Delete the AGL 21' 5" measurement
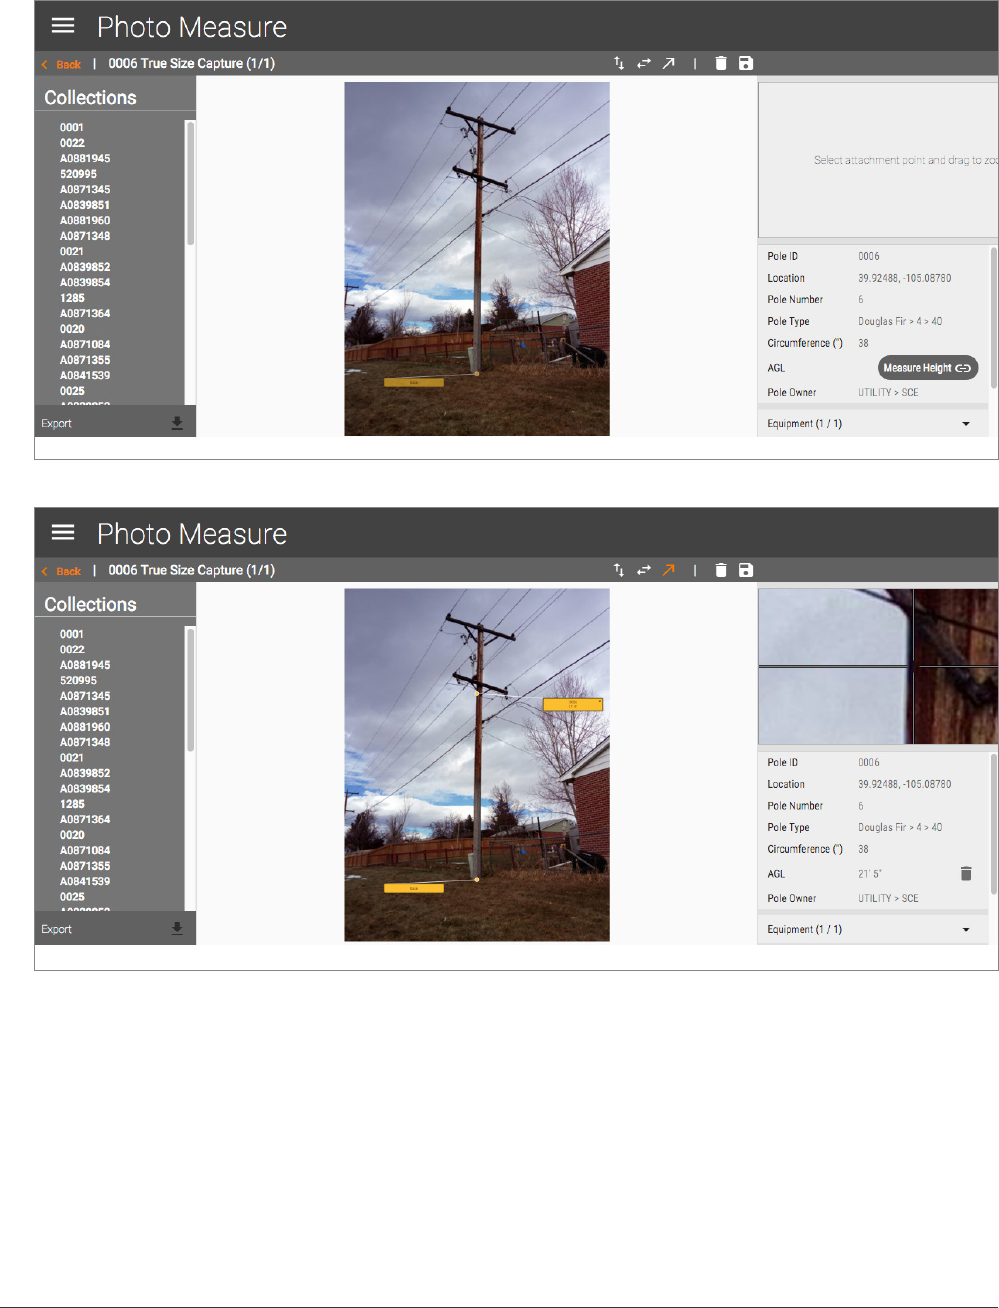The height and width of the screenshot is (1308, 999). tap(966, 874)
